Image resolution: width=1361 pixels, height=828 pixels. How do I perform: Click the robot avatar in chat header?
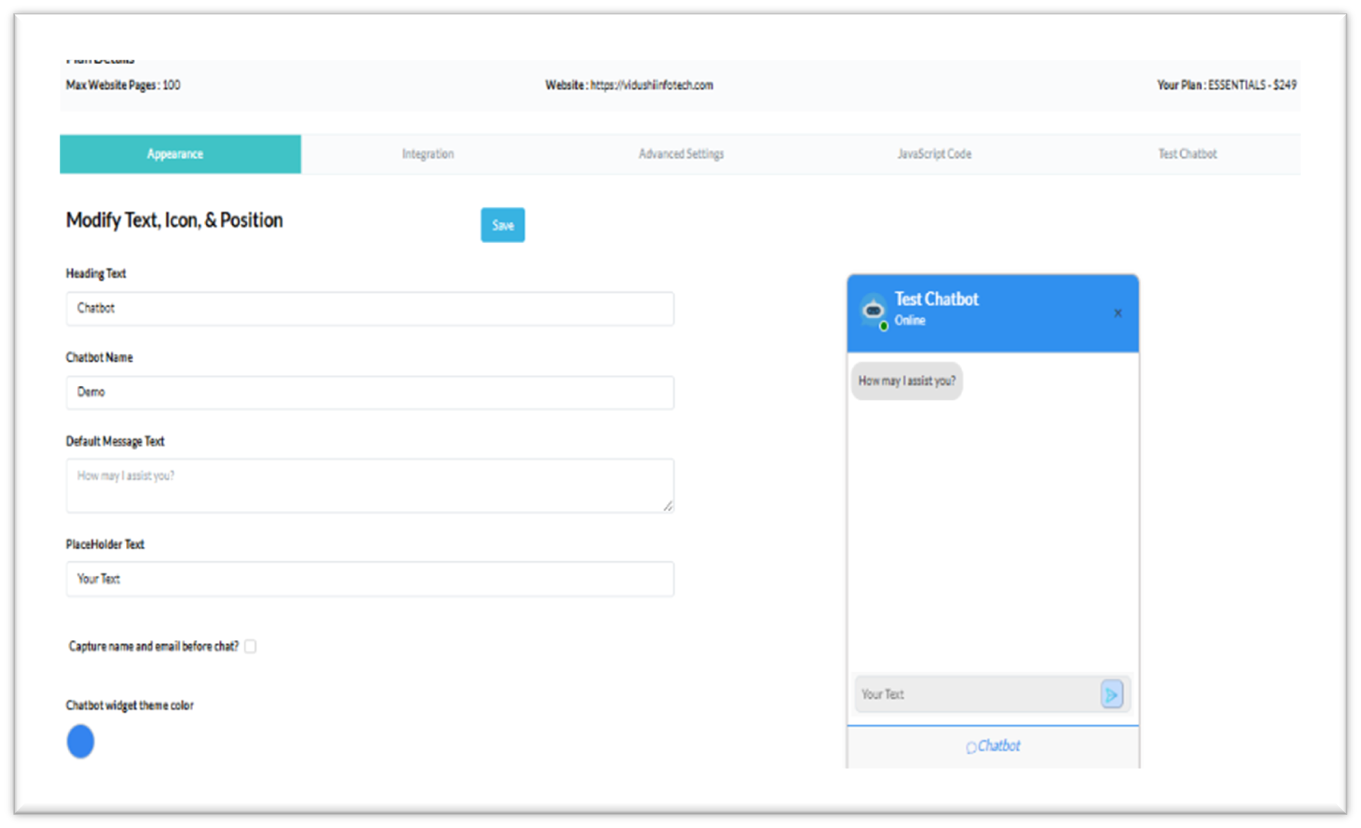(x=872, y=310)
